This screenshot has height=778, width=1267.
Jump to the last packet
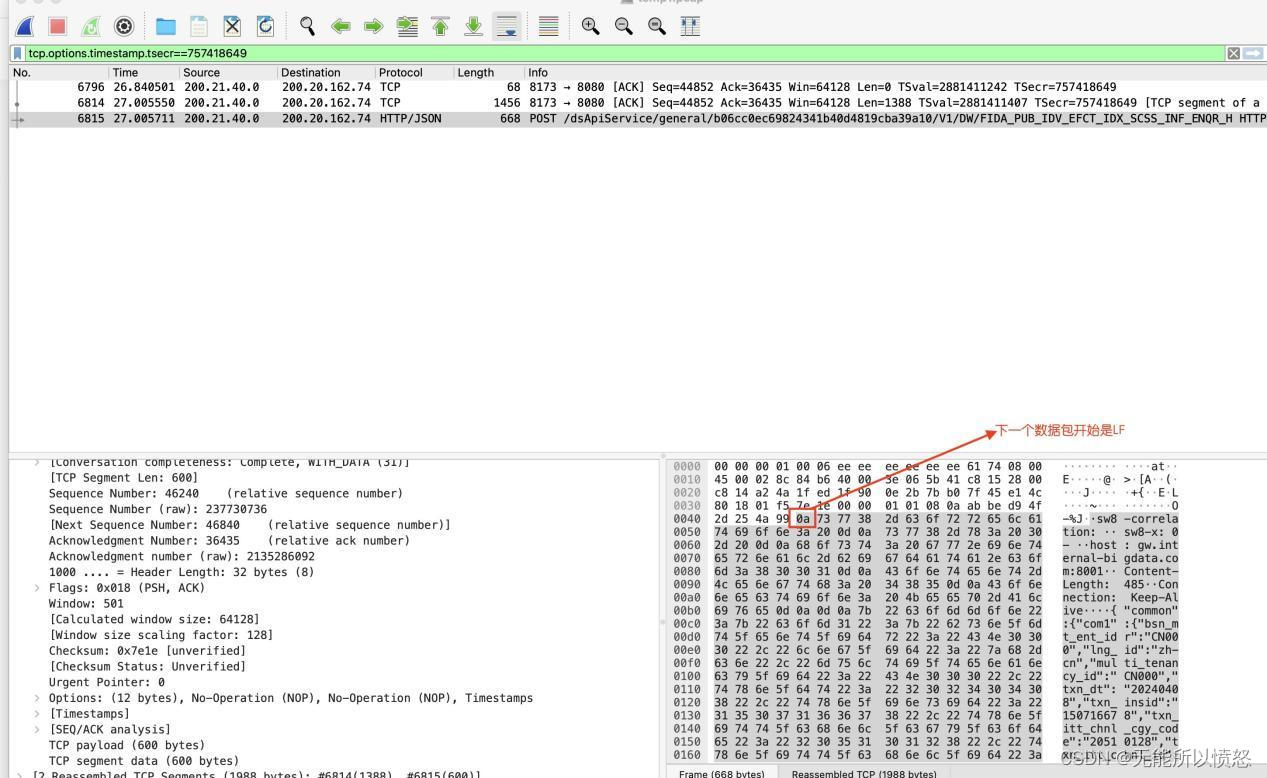[473, 27]
